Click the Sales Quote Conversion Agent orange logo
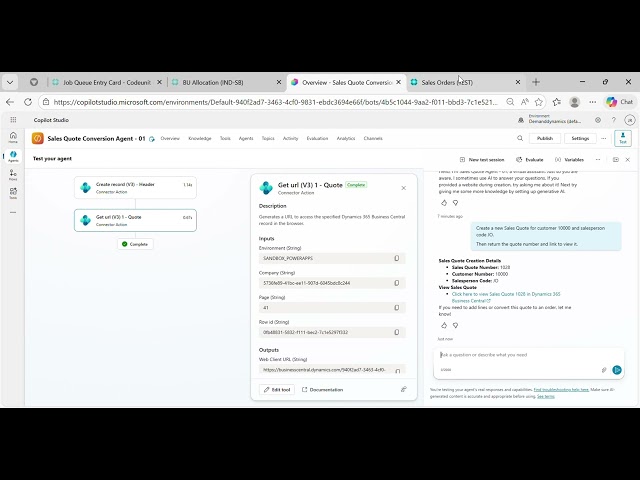 [x=38, y=138]
